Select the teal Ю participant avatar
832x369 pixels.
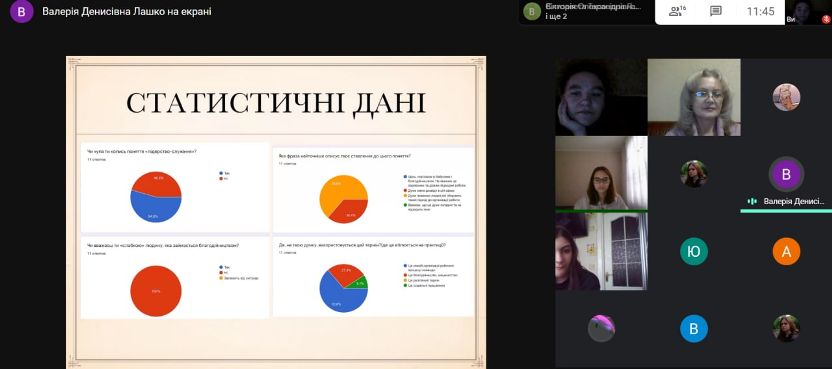(x=694, y=252)
